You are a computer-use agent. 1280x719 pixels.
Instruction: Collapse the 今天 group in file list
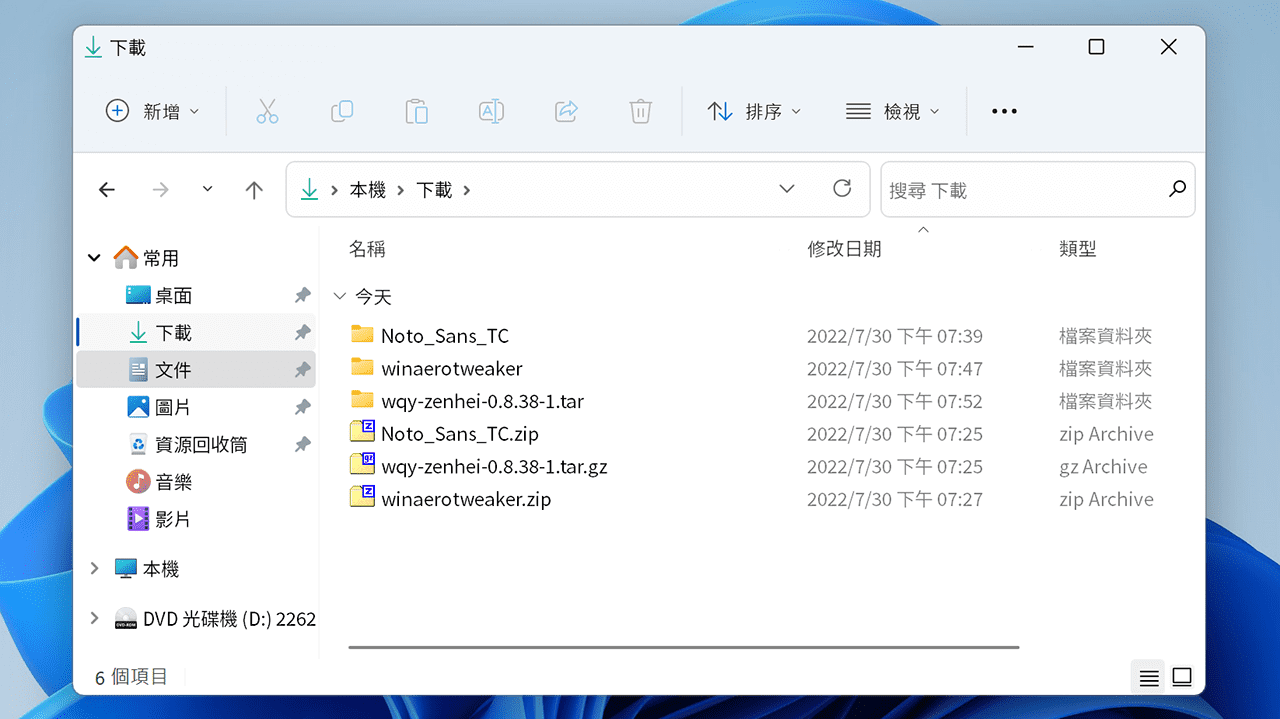click(340, 296)
